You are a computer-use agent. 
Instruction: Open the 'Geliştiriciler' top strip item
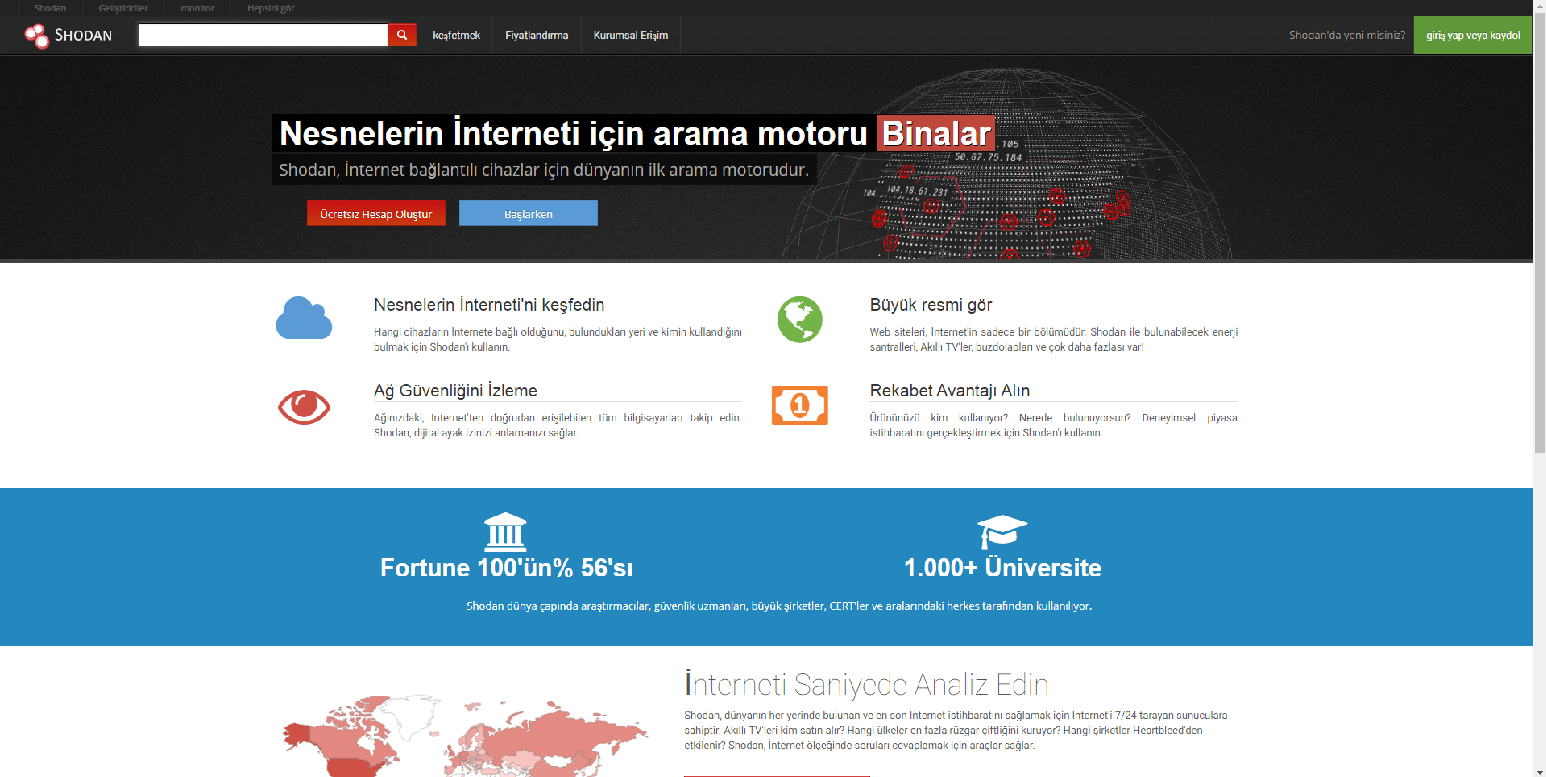[x=123, y=8]
